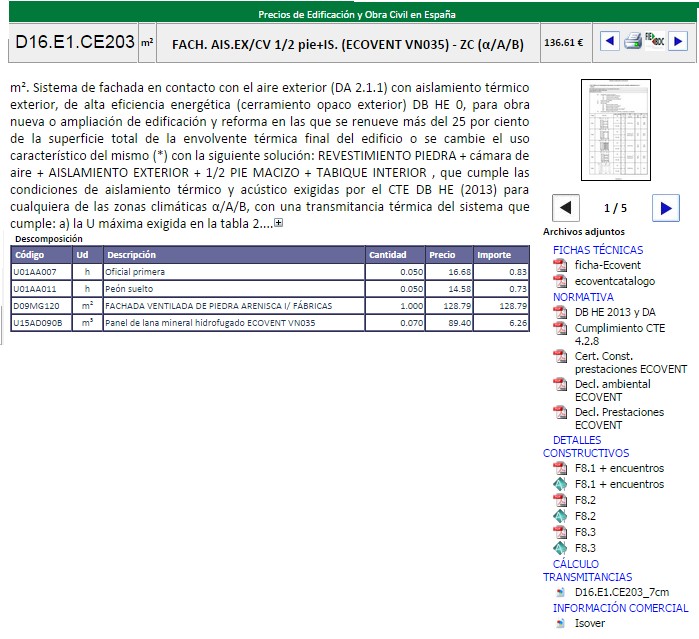Open PDF icon beside Decl. Prestaciones ECOVENT

[560, 412]
